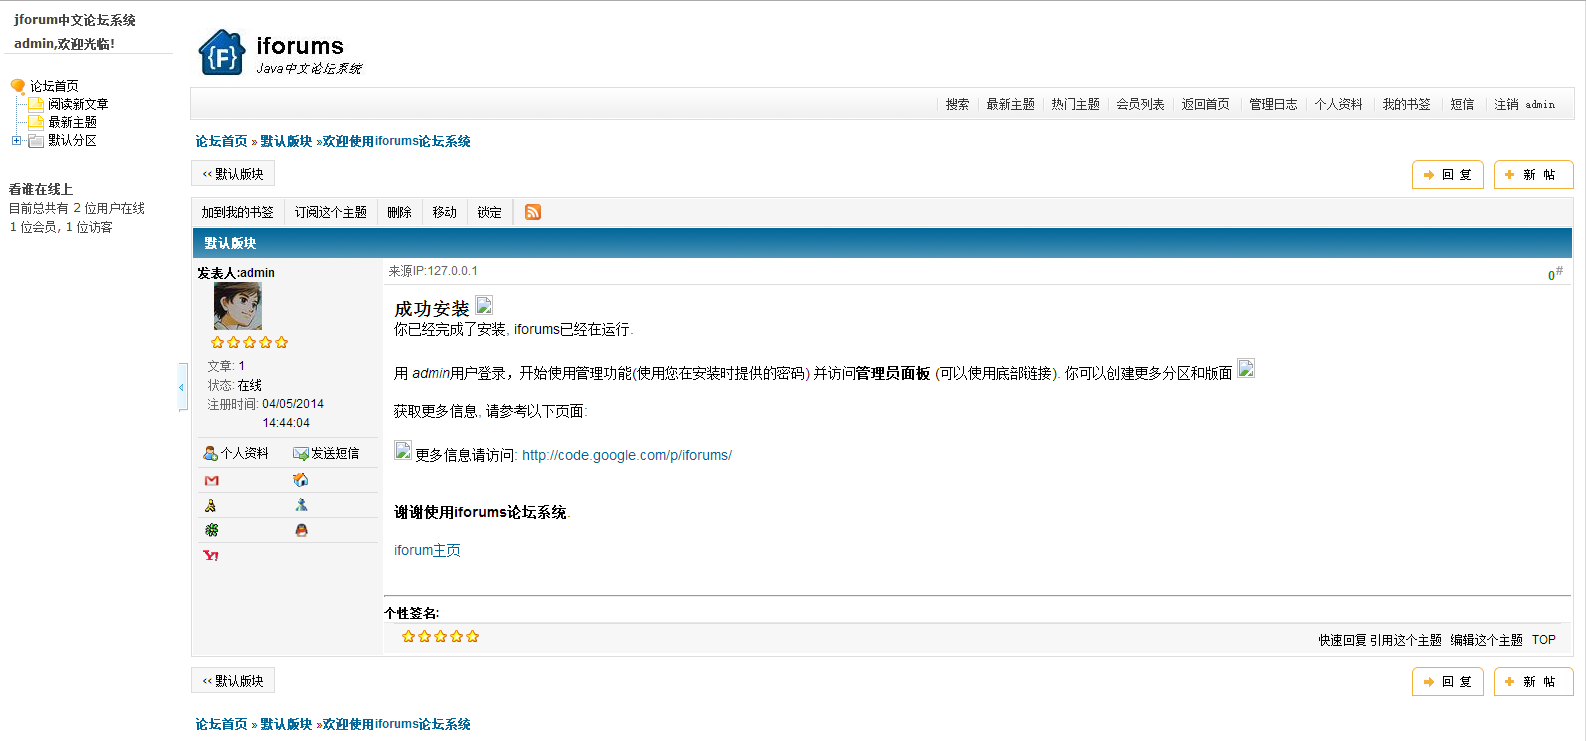Click the iforums logo icon

222,53
